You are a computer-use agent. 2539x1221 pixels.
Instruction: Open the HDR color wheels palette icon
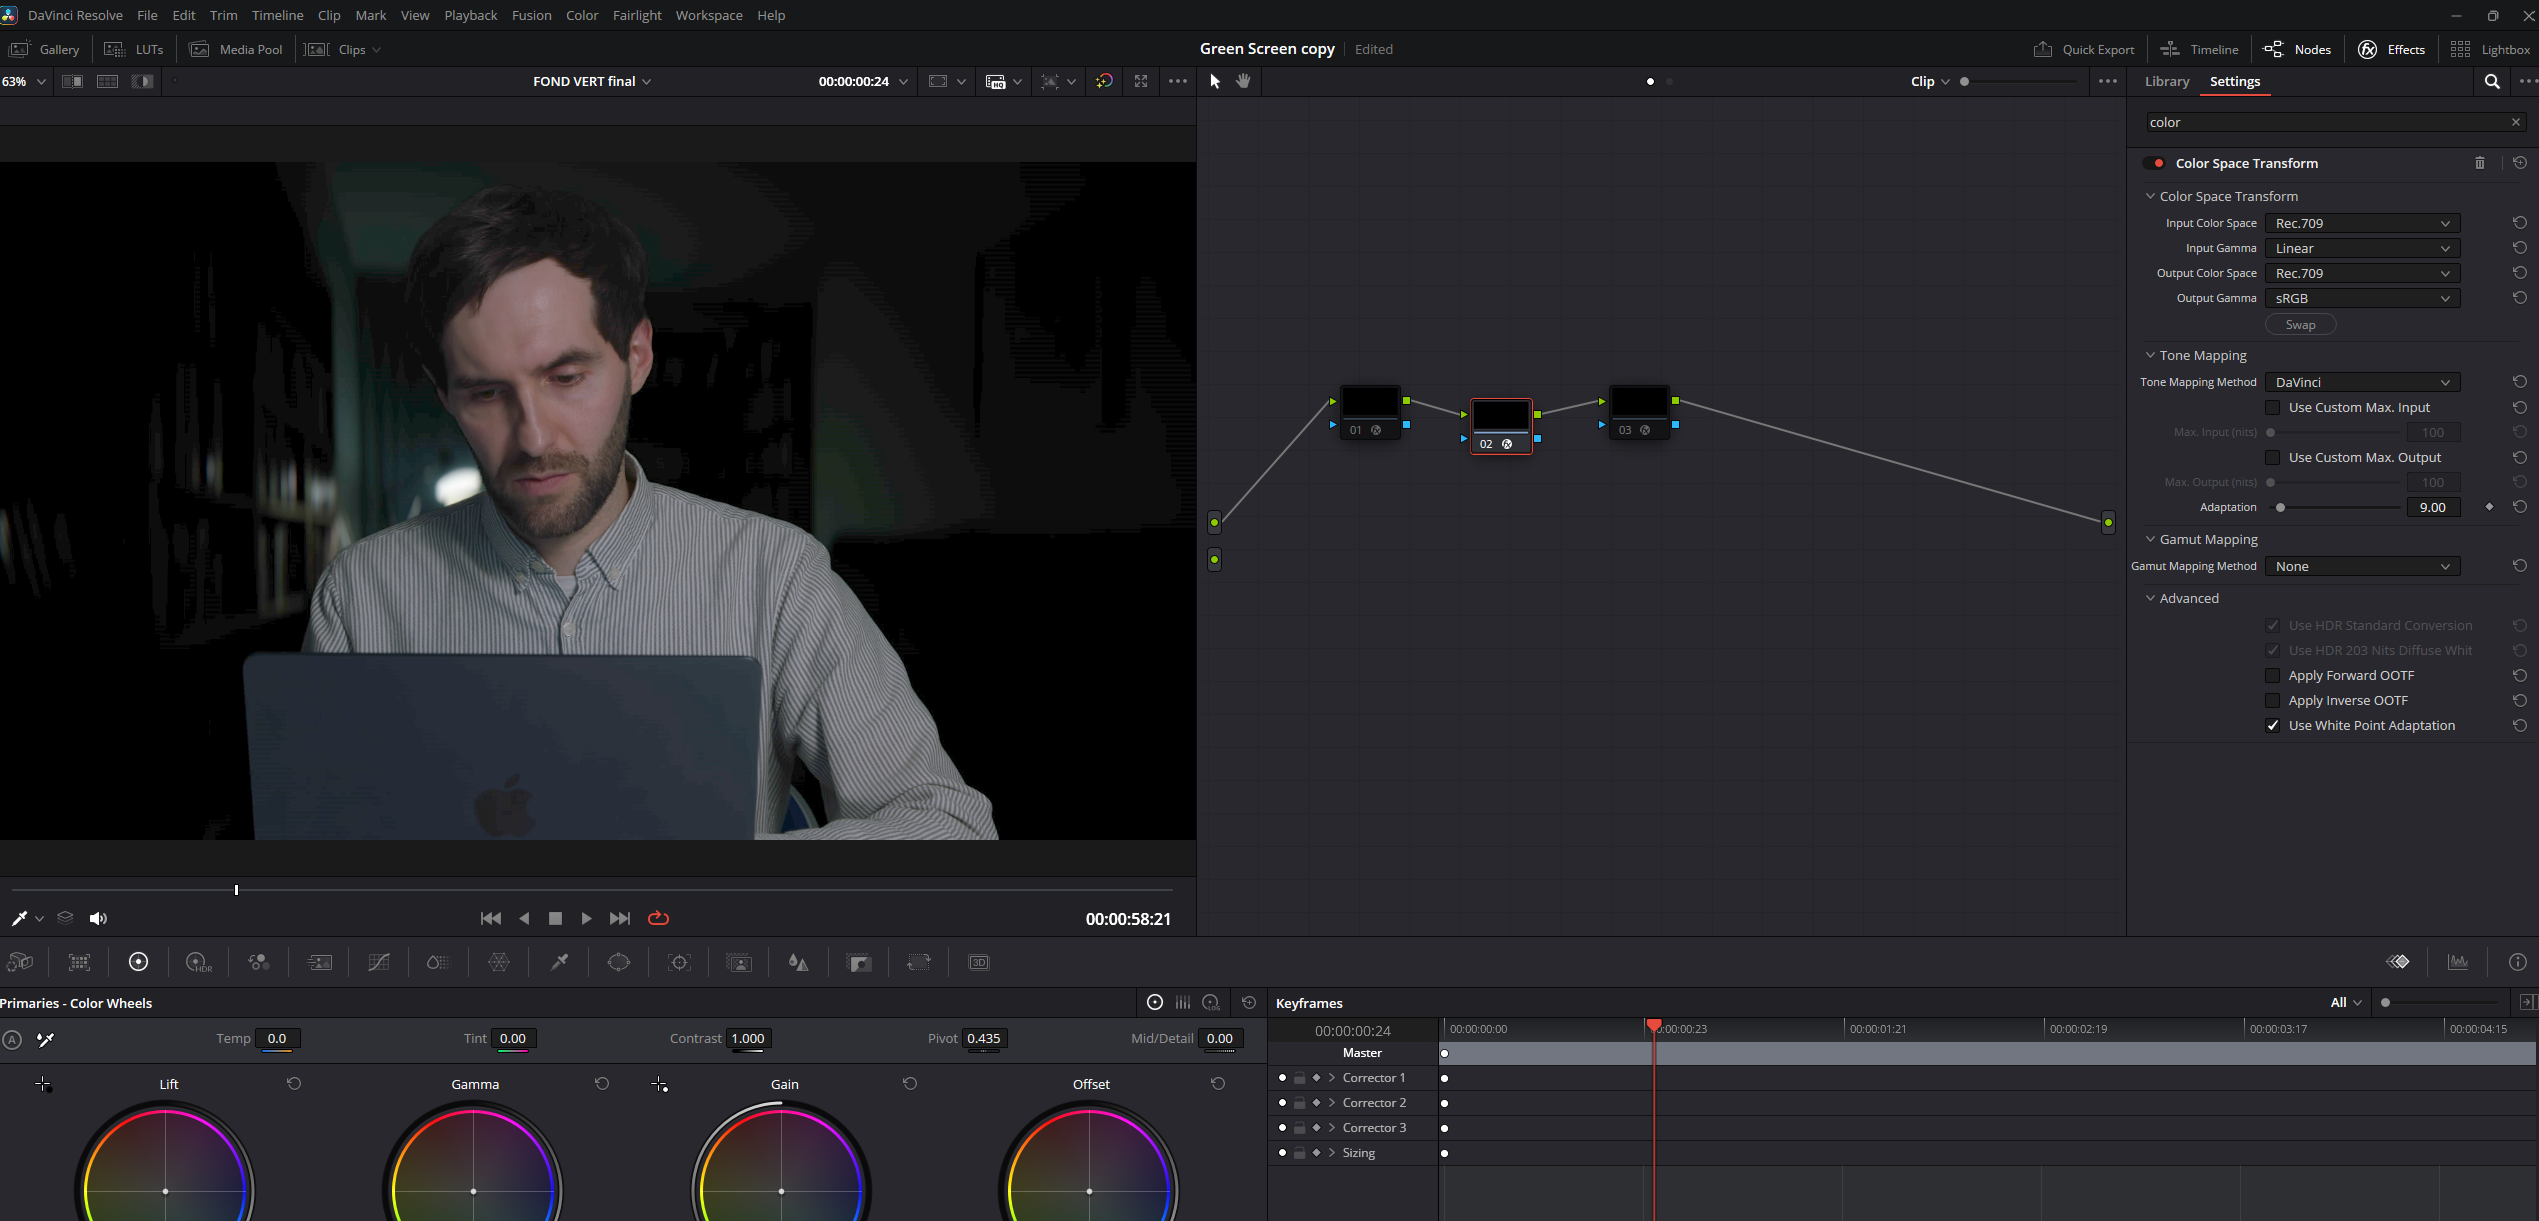click(x=199, y=962)
